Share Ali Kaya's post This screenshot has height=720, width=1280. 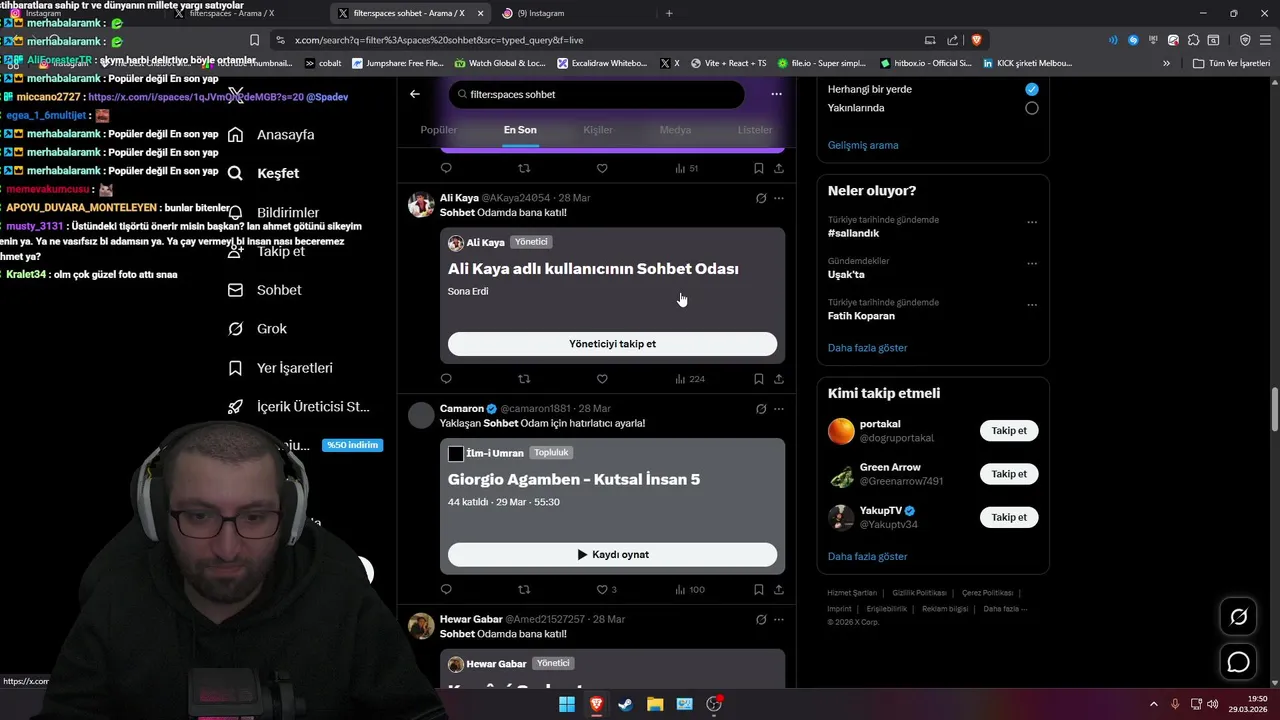pyautogui.click(x=779, y=379)
